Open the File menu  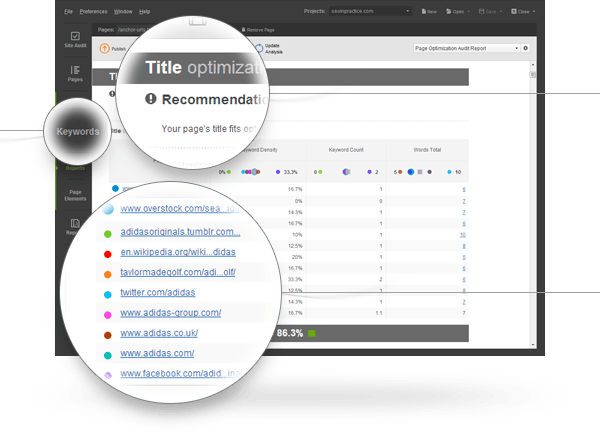click(68, 11)
